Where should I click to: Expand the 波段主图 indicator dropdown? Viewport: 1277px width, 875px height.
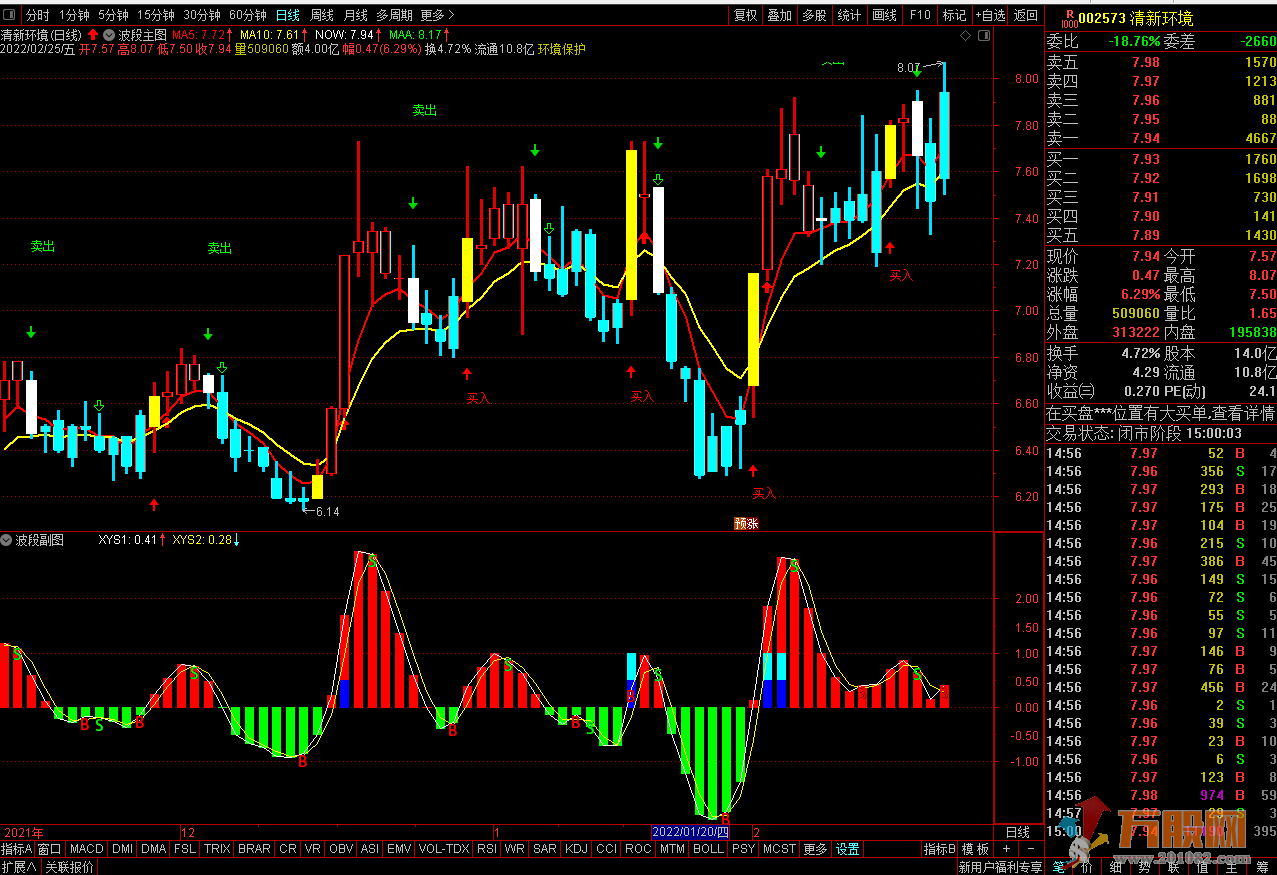tap(109, 34)
